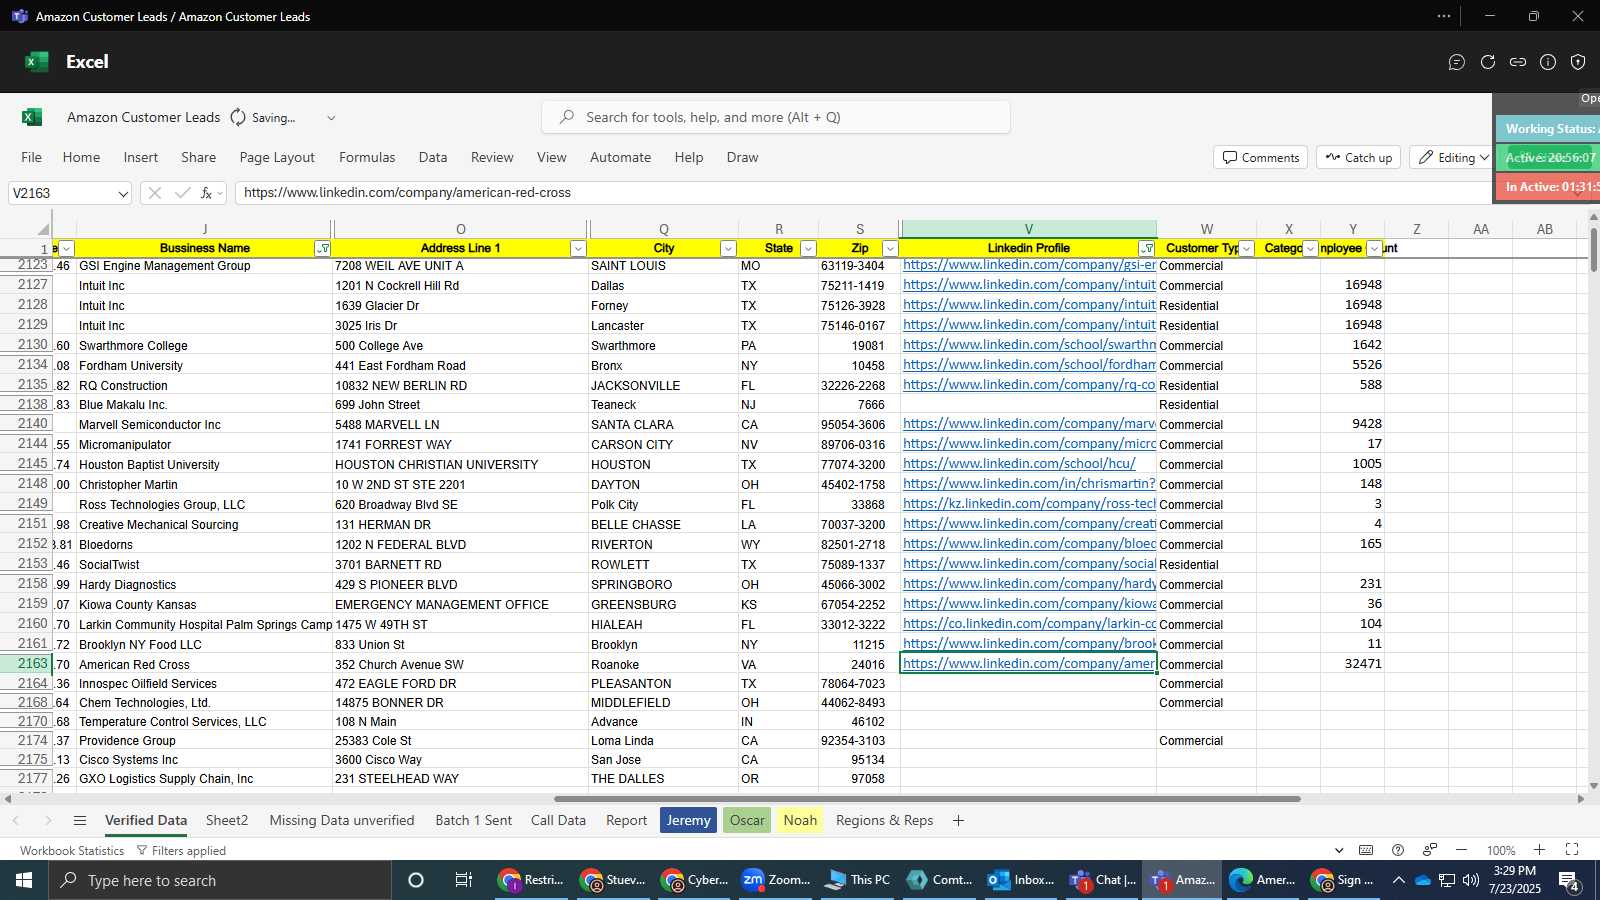Open State column filter dropdown
Viewport: 1600px width, 900px height.
[808, 249]
